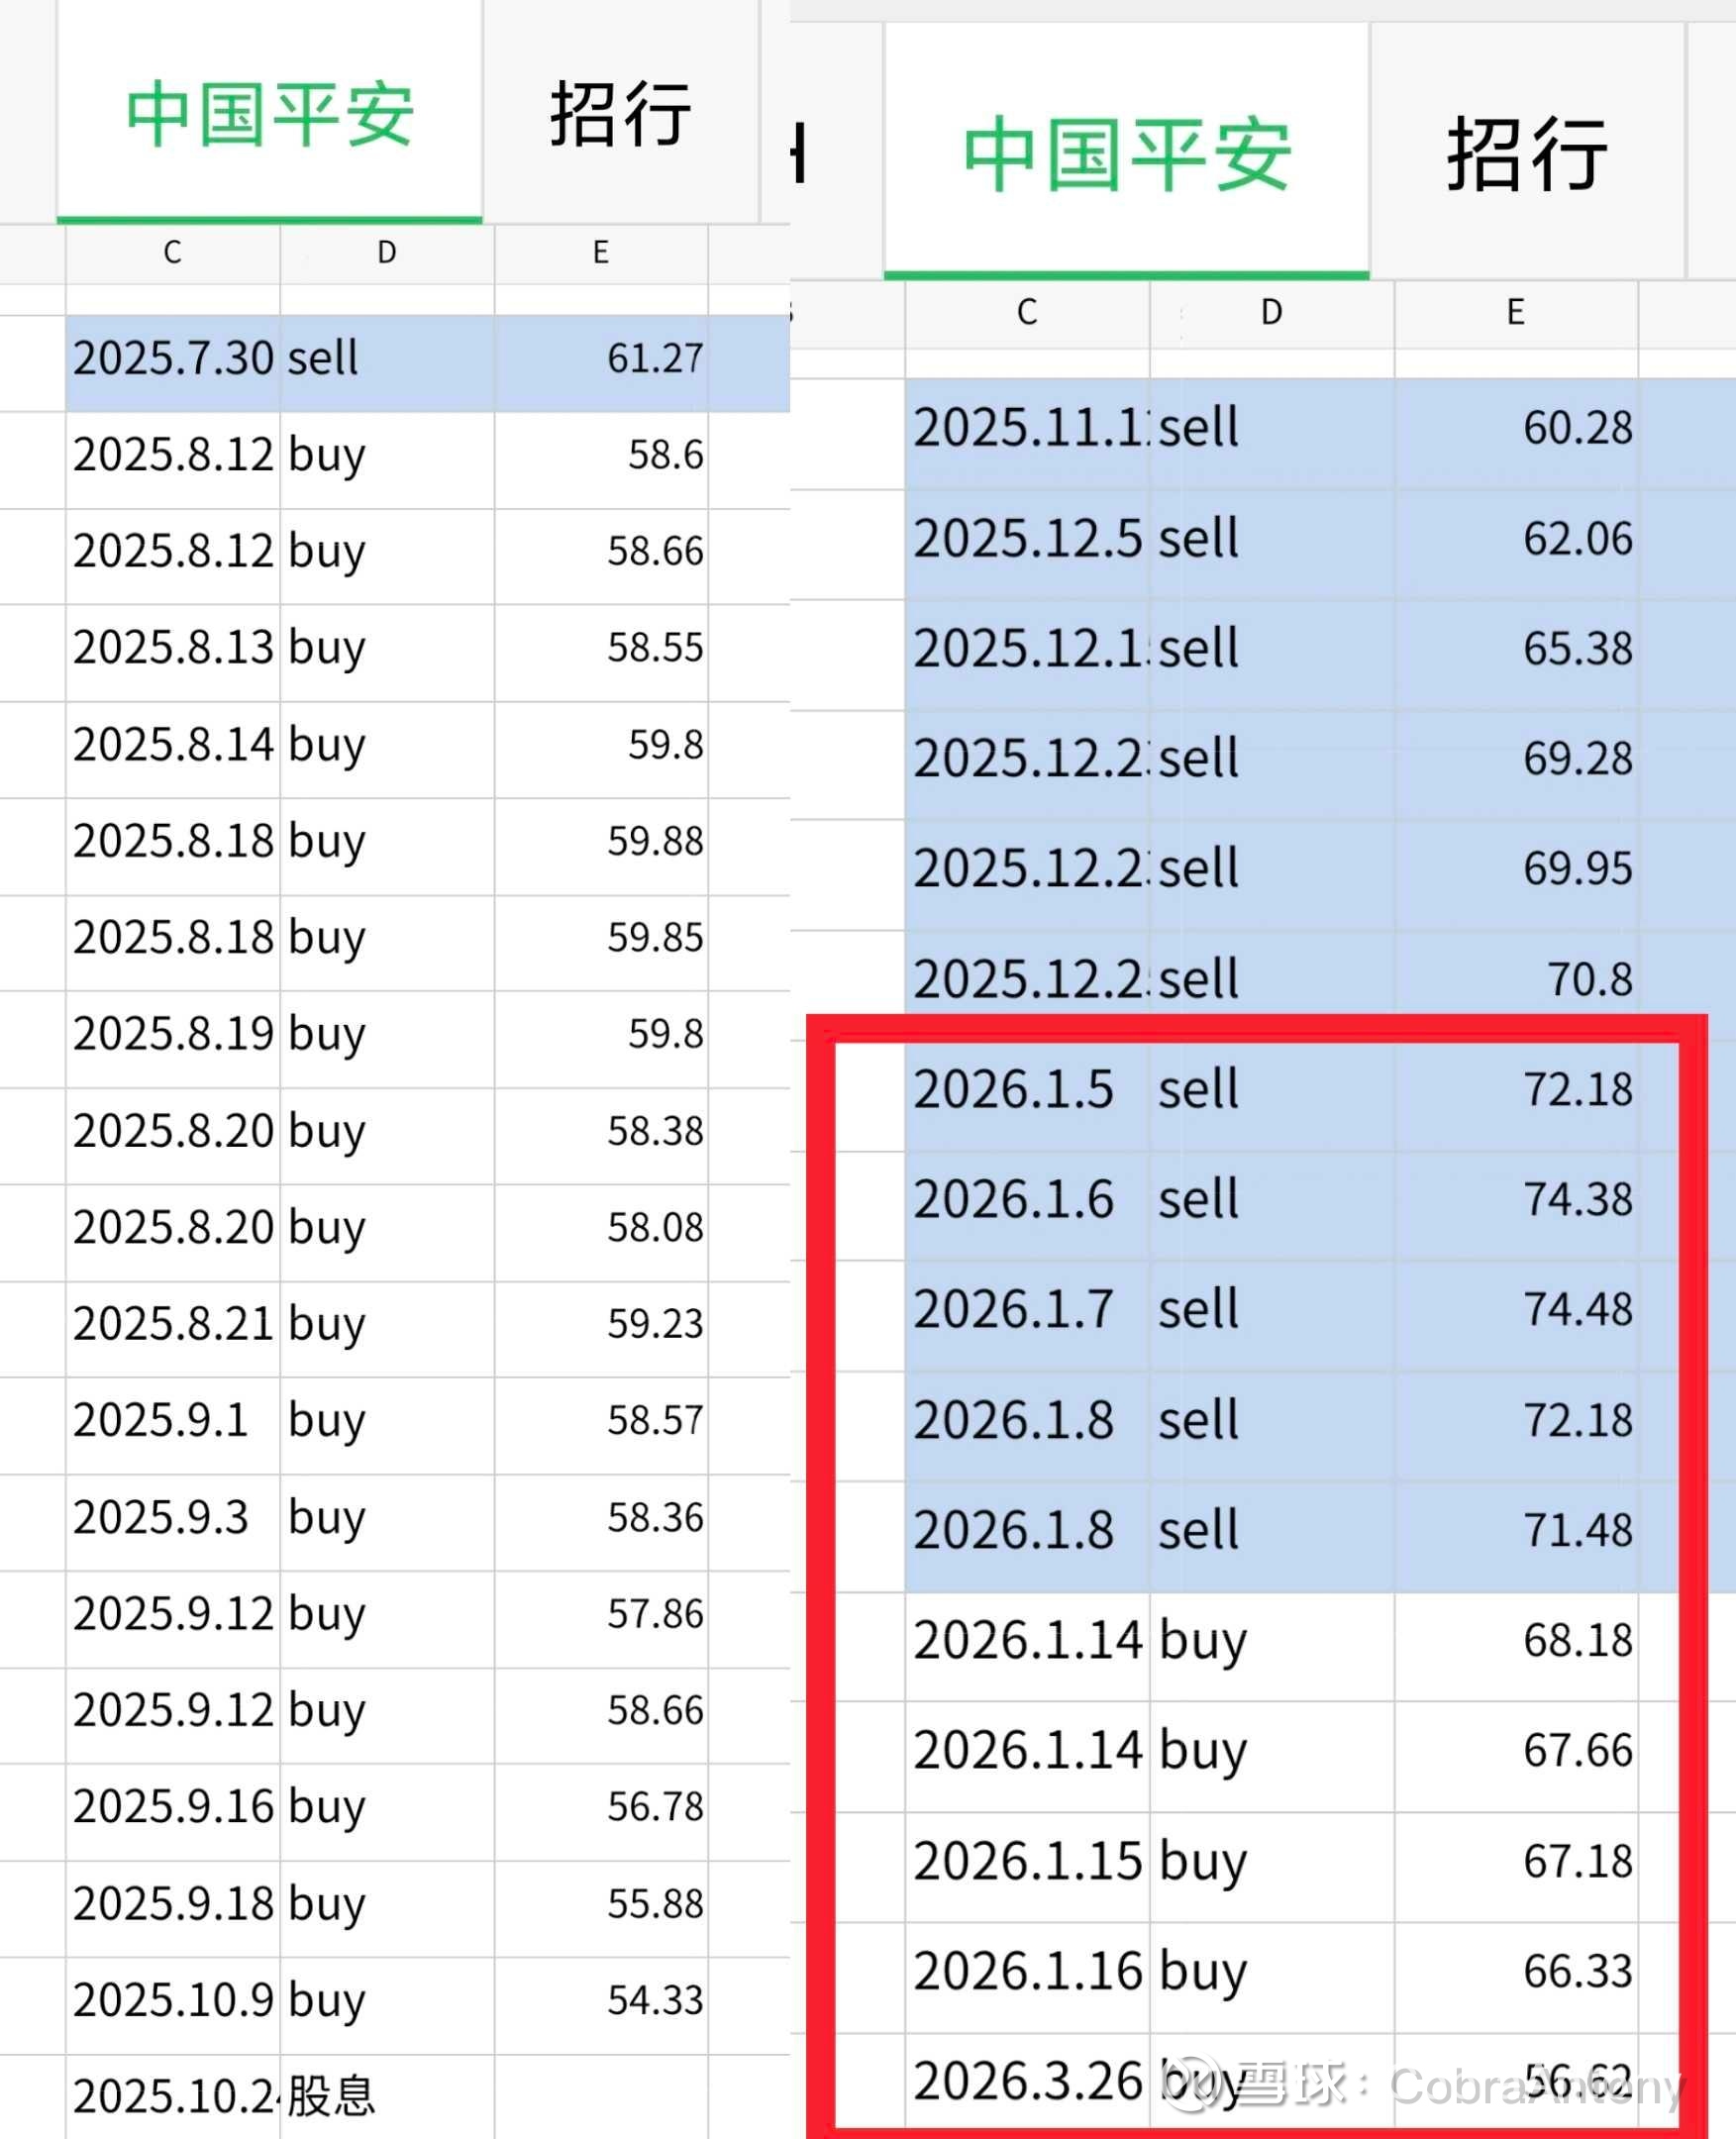The image size is (1736, 2139).
Task: Select the price cell 65.38
Action: click(x=1516, y=654)
